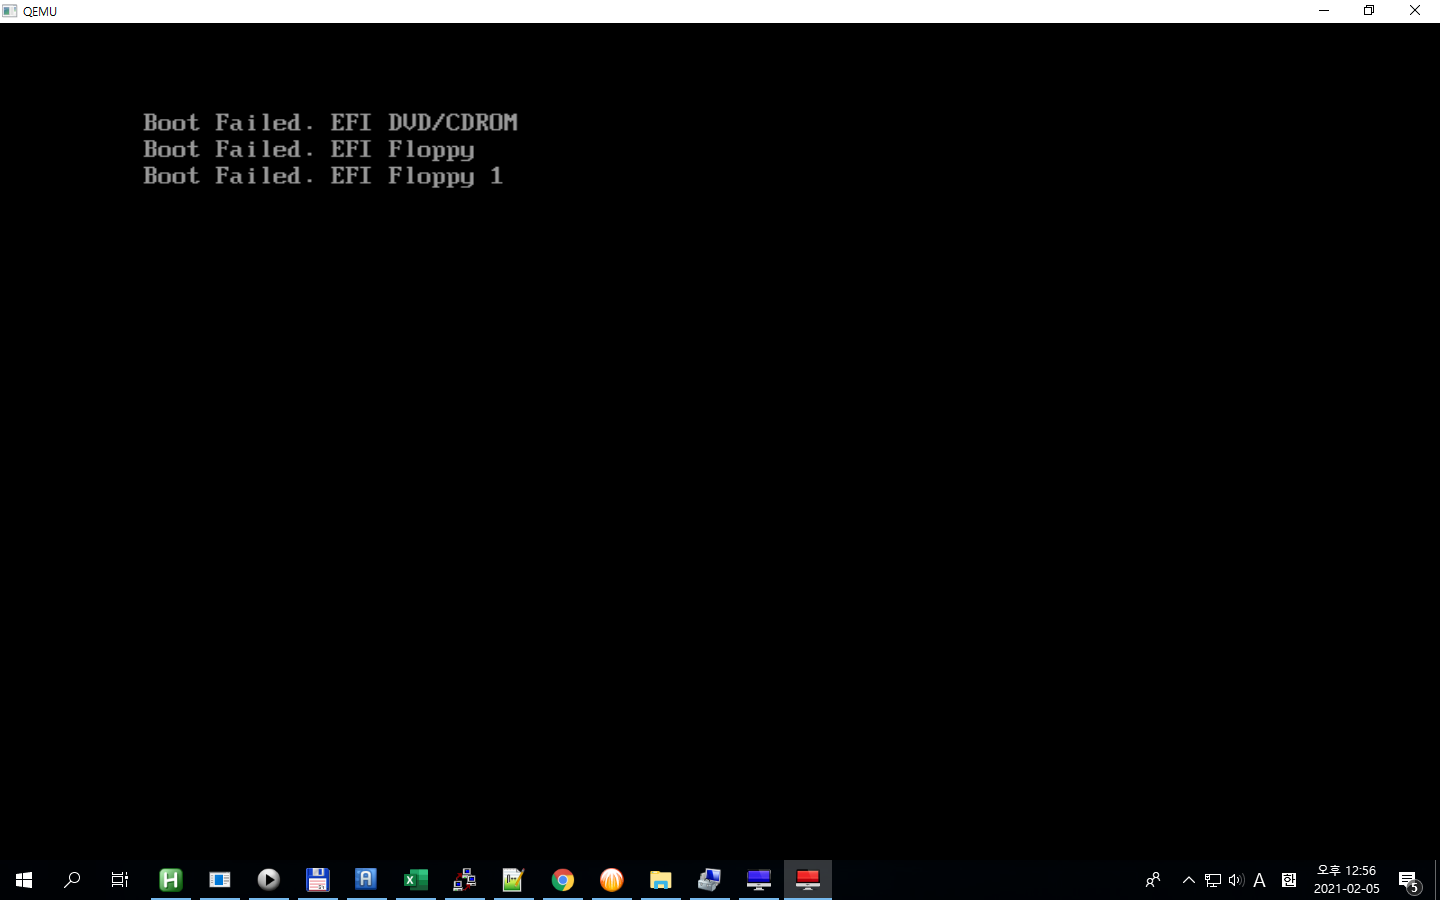Open the Action Center notifications
The height and width of the screenshot is (900, 1440).
tap(1409, 880)
